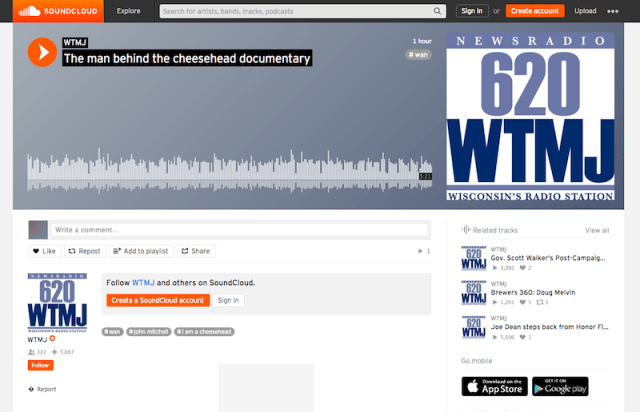
Task: Open Brewers 360: Doug Melvin track
Action: (533, 292)
